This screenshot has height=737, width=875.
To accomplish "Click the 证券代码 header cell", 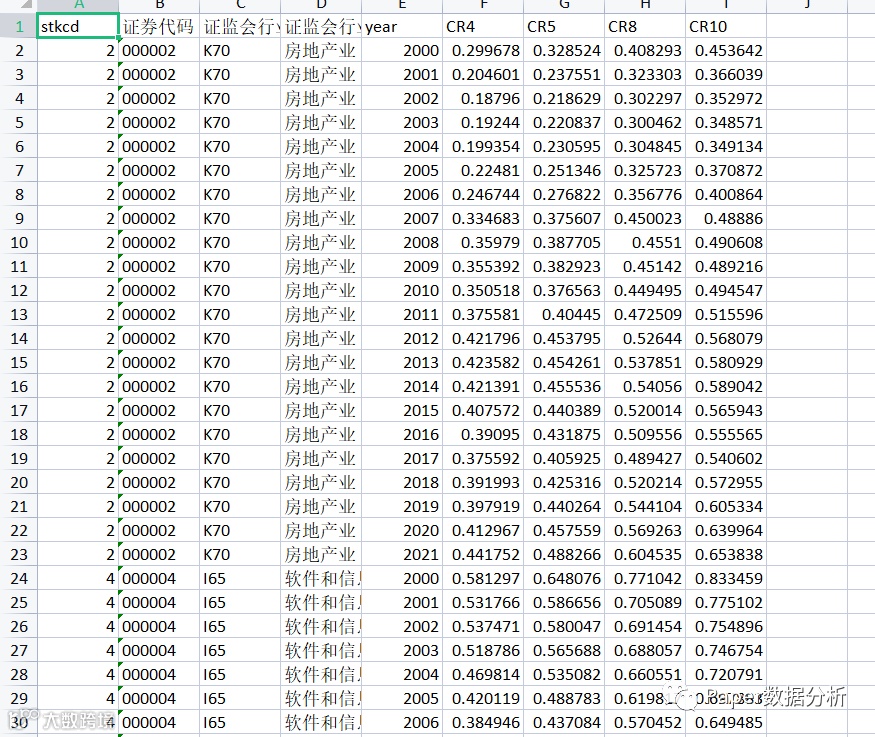I will pos(158,26).
